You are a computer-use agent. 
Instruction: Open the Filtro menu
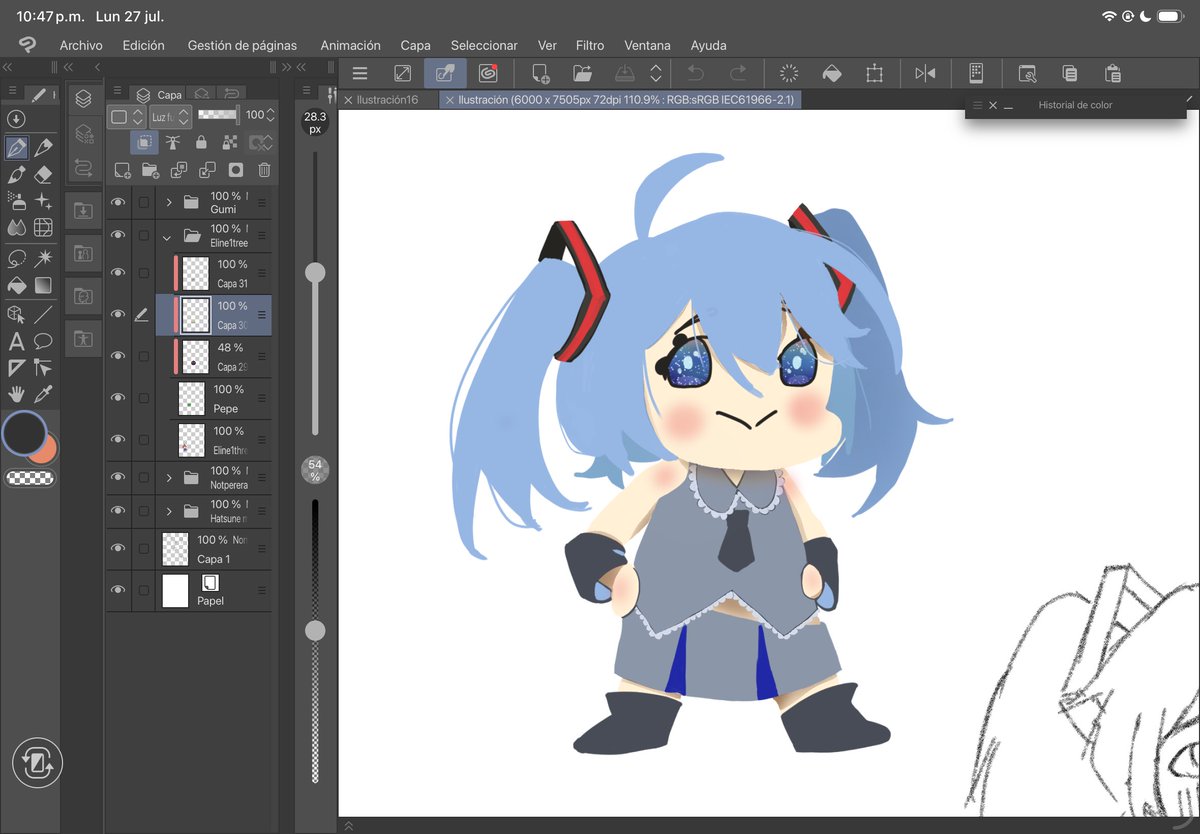tap(590, 45)
